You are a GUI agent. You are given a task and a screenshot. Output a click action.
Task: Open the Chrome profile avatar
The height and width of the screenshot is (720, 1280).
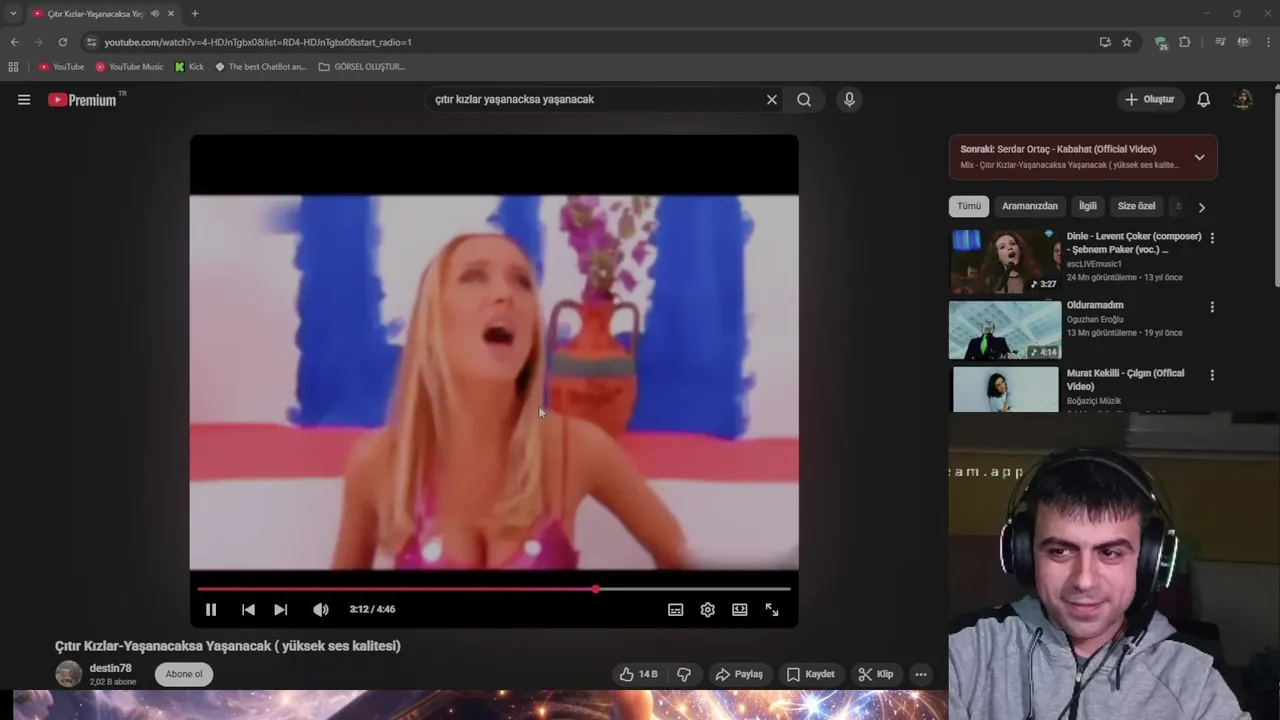coord(1244,42)
